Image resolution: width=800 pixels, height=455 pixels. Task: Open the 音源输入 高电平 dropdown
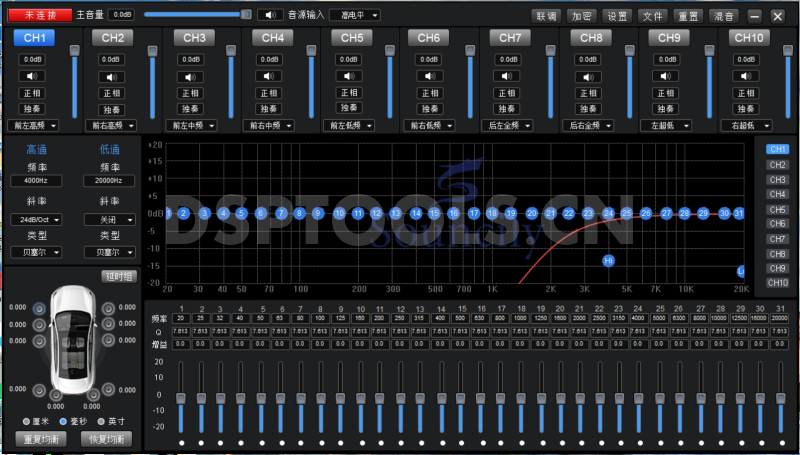pos(355,15)
